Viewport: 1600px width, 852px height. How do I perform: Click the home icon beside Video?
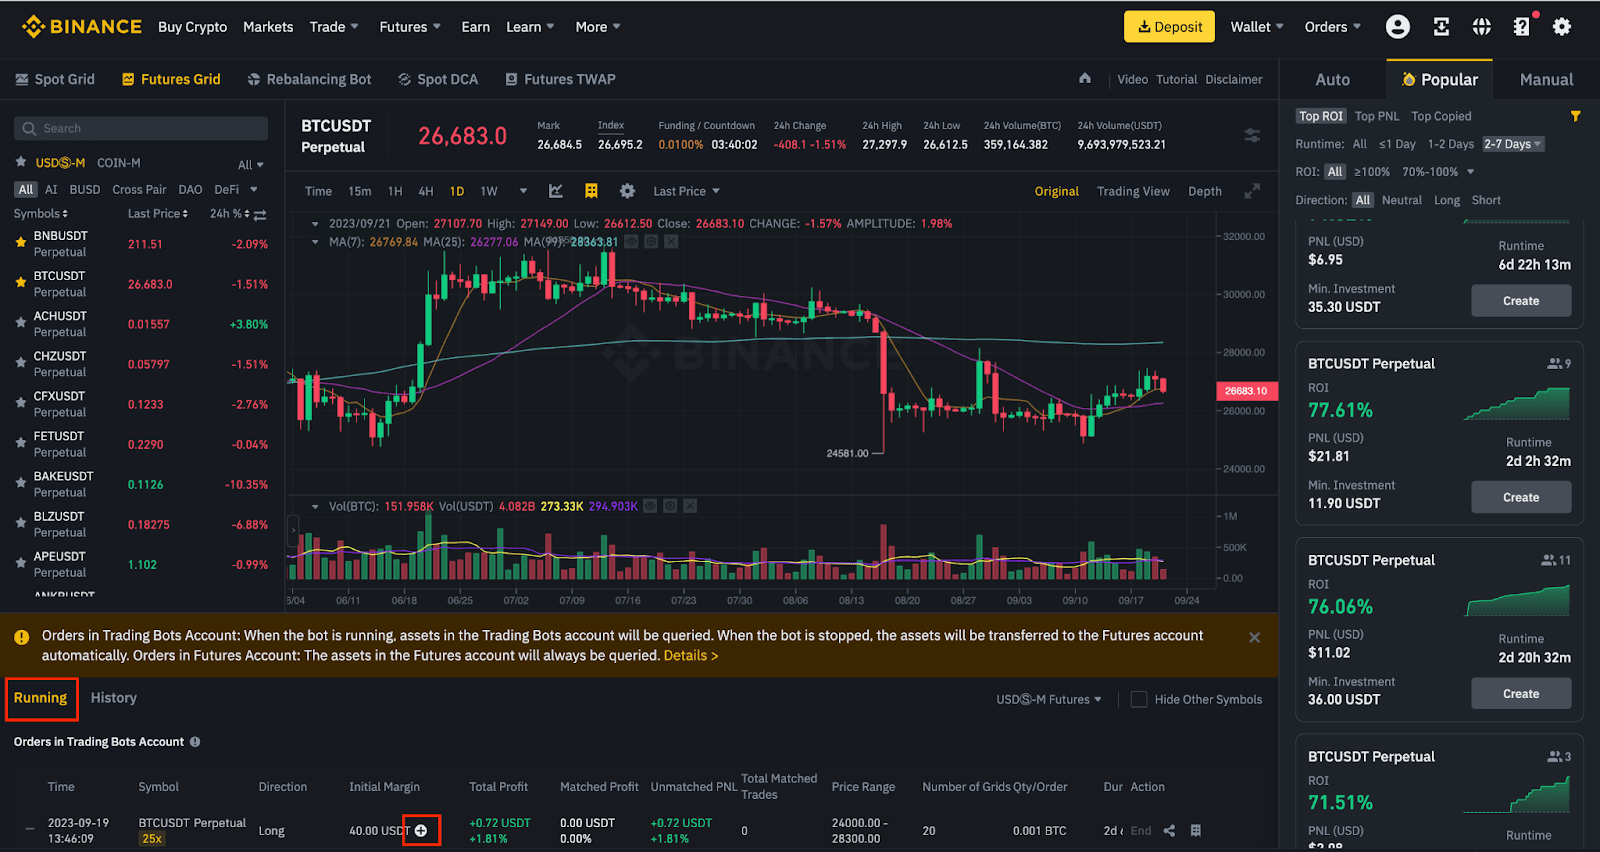1085,78
